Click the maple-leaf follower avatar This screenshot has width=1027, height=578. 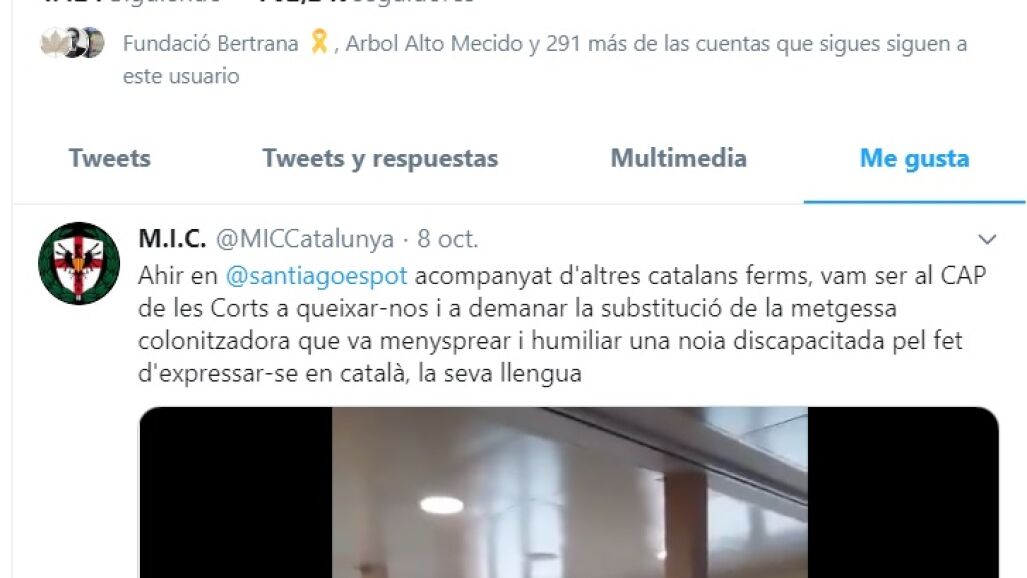[x=52, y=43]
